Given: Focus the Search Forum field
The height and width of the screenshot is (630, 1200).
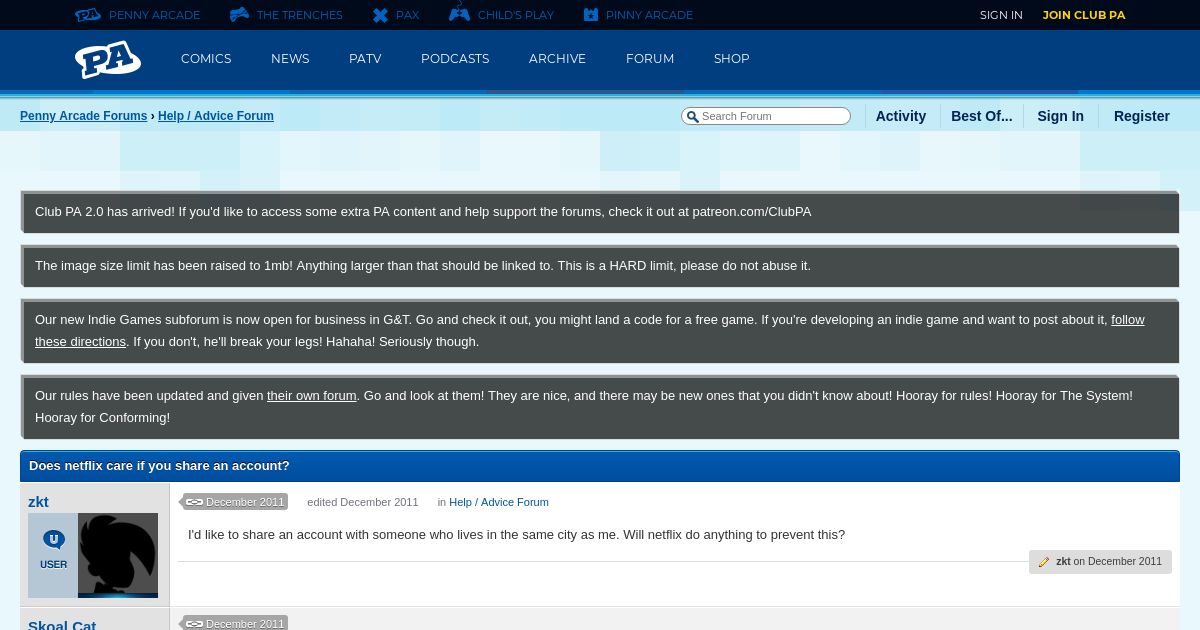Looking at the screenshot, I should pos(766,116).
